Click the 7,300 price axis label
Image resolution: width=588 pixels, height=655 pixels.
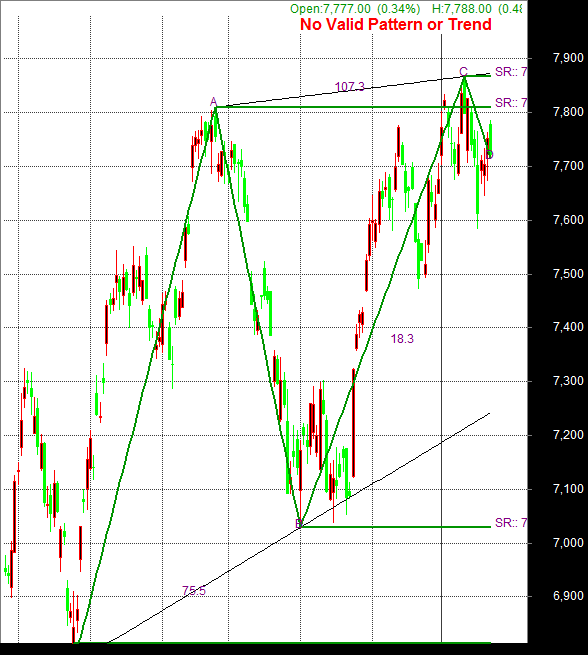coord(568,381)
